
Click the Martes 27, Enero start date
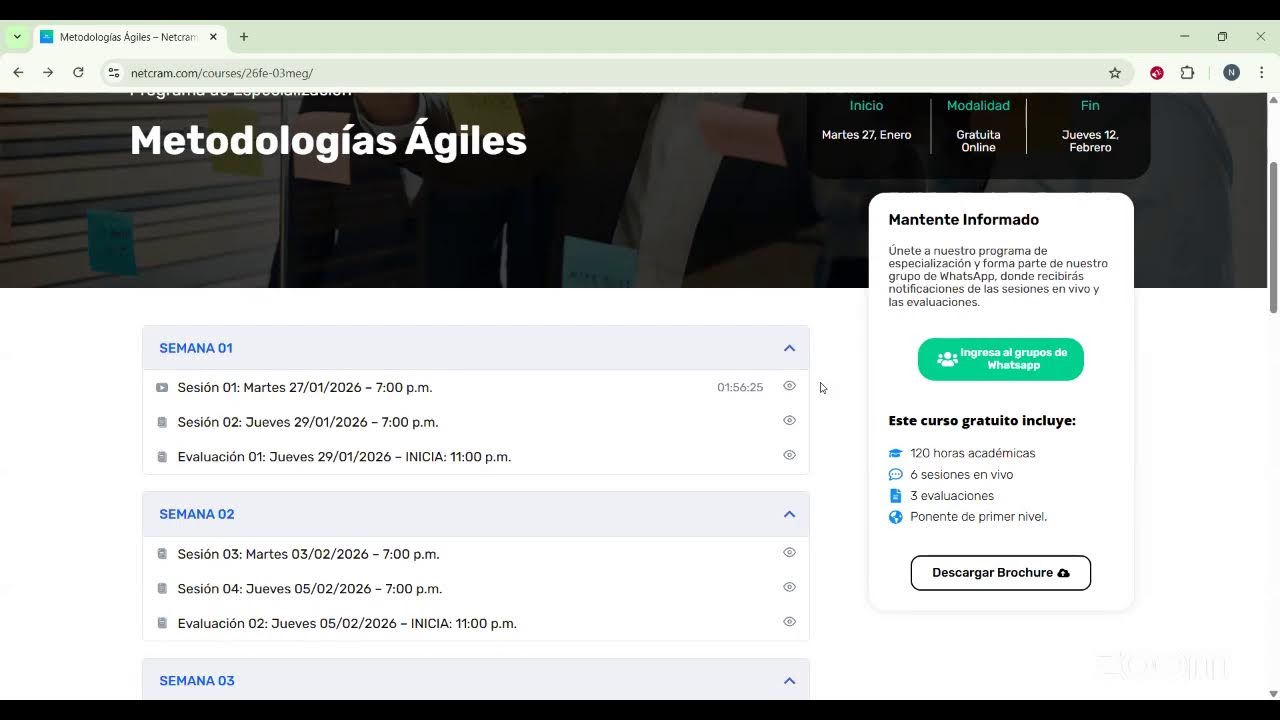click(x=866, y=135)
